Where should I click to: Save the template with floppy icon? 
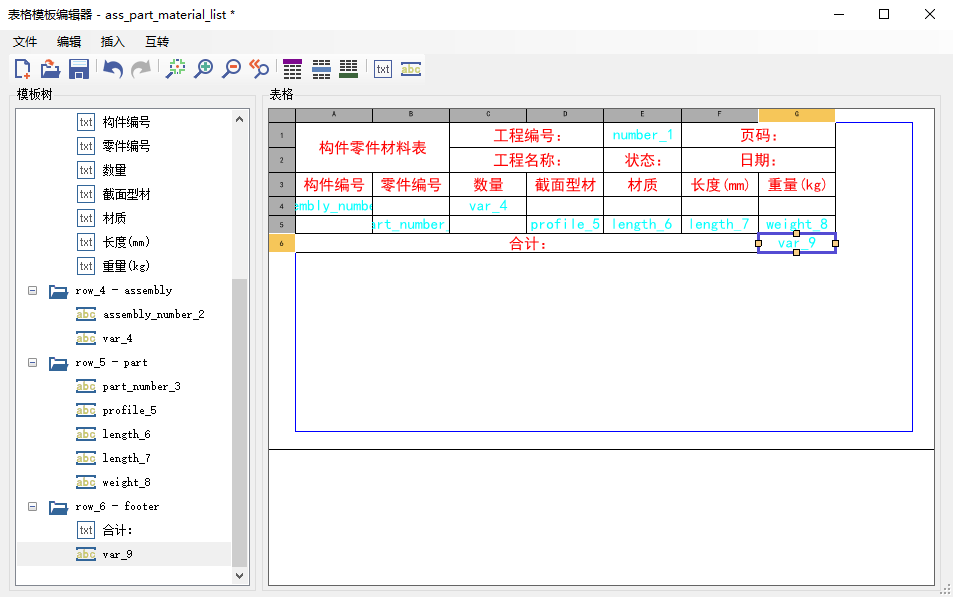click(x=78, y=69)
